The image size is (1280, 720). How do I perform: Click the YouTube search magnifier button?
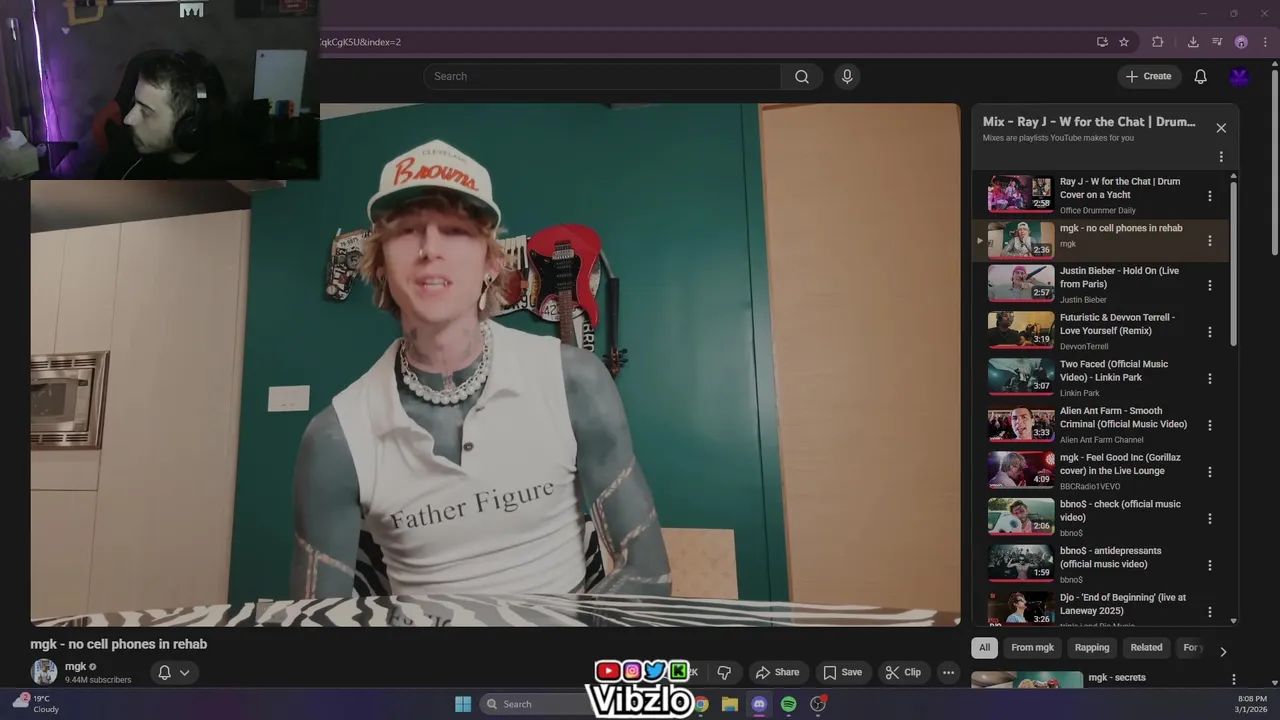pos(802,76)
